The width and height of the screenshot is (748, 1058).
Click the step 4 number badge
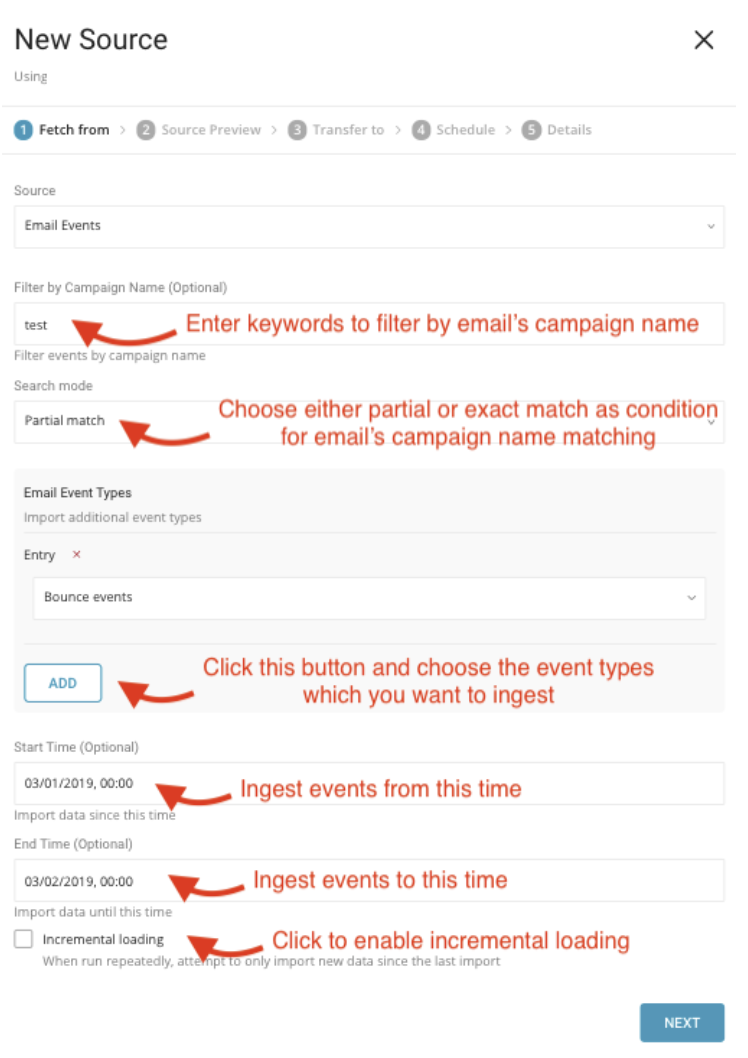pyautogui.click(x=421, y=130)
